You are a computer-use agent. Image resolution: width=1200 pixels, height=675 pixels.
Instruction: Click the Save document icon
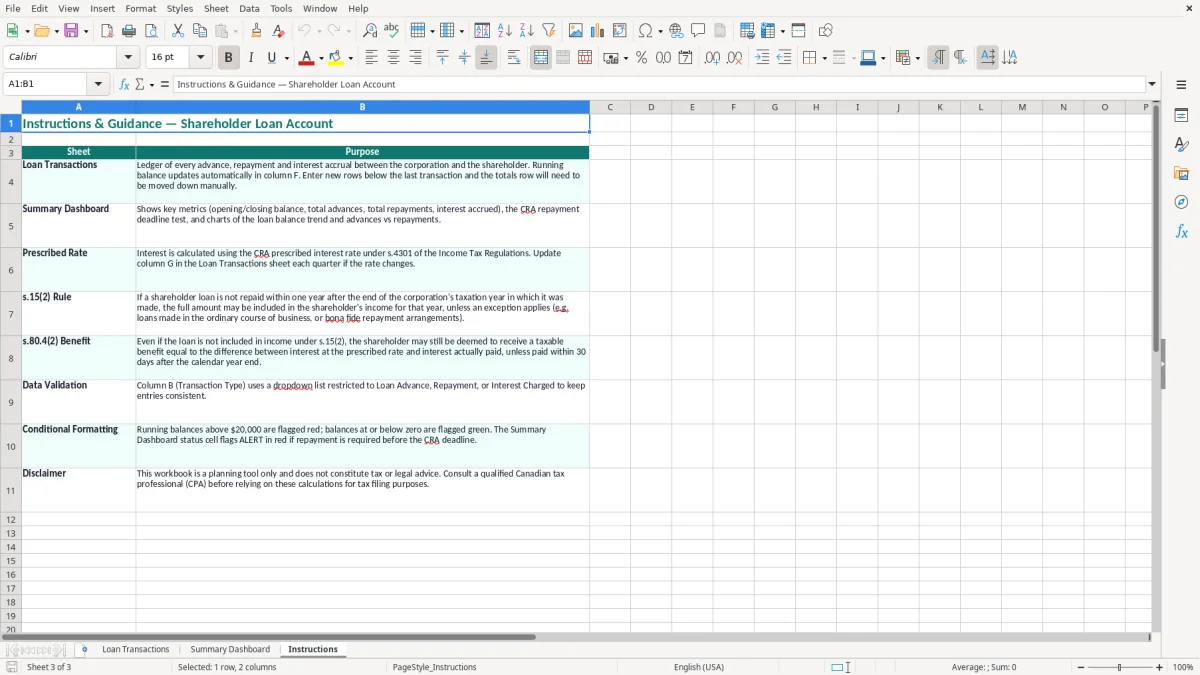click(71, 31)
